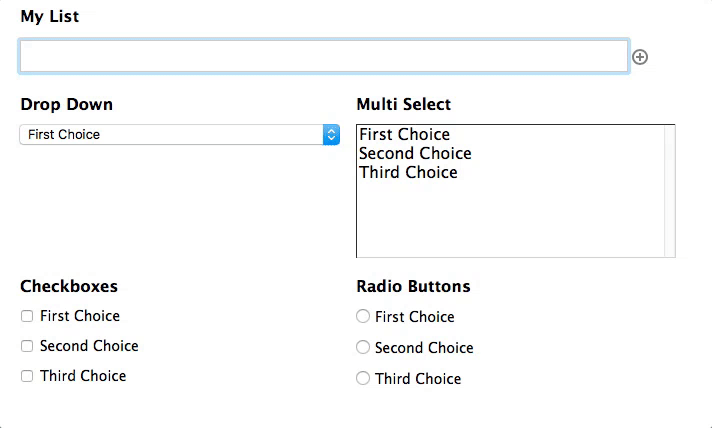Click the Second Choice label under Checkboxes
The width and height of the screenshot is (712, 428).
[x=89, y=346]
